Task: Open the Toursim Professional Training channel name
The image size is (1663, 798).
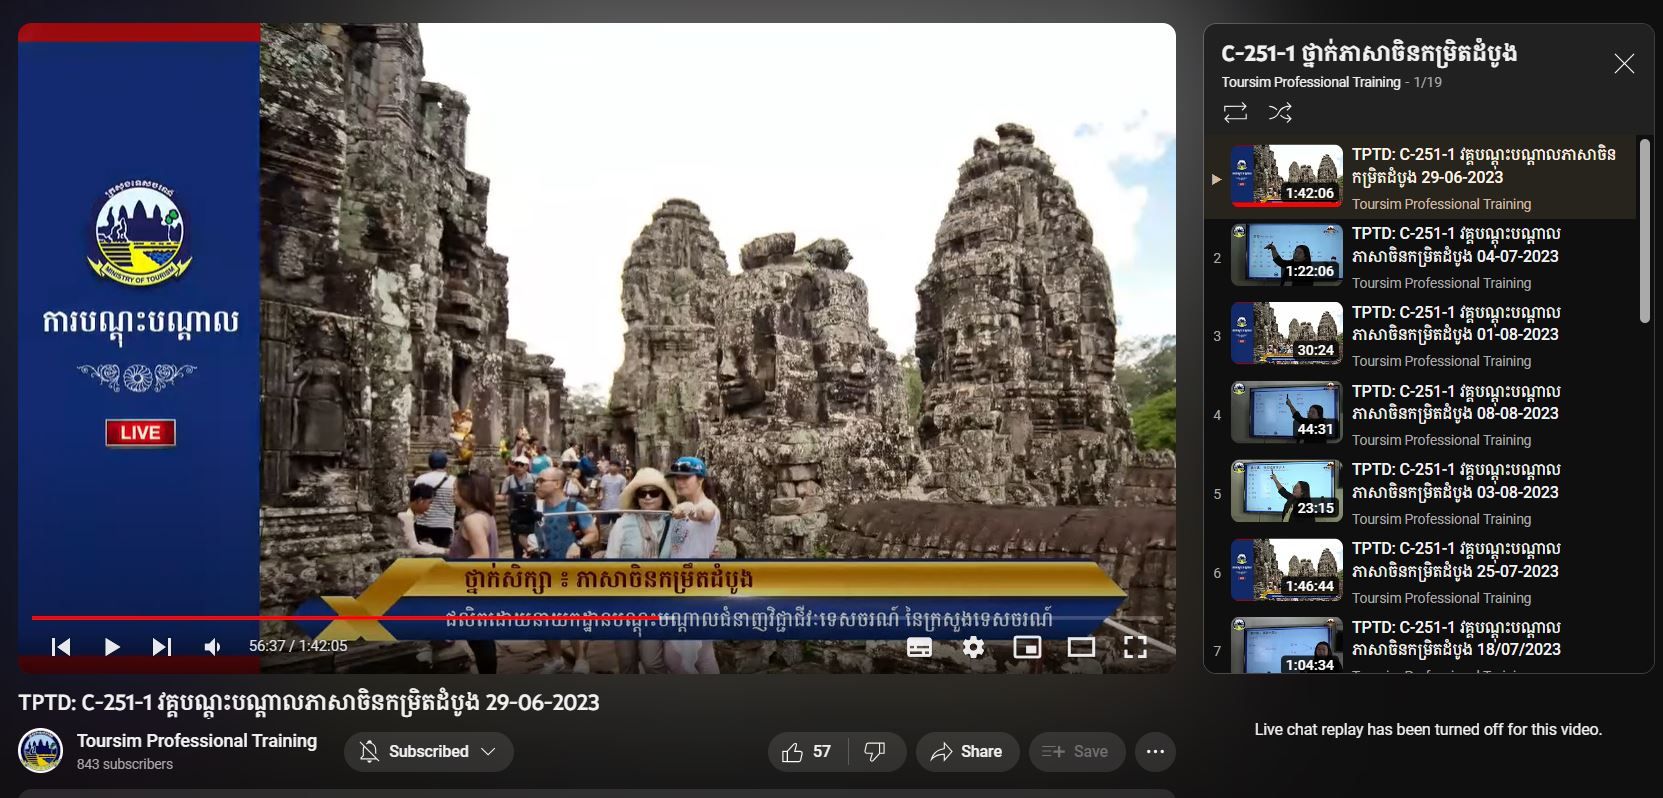Action: click(197, 741)
